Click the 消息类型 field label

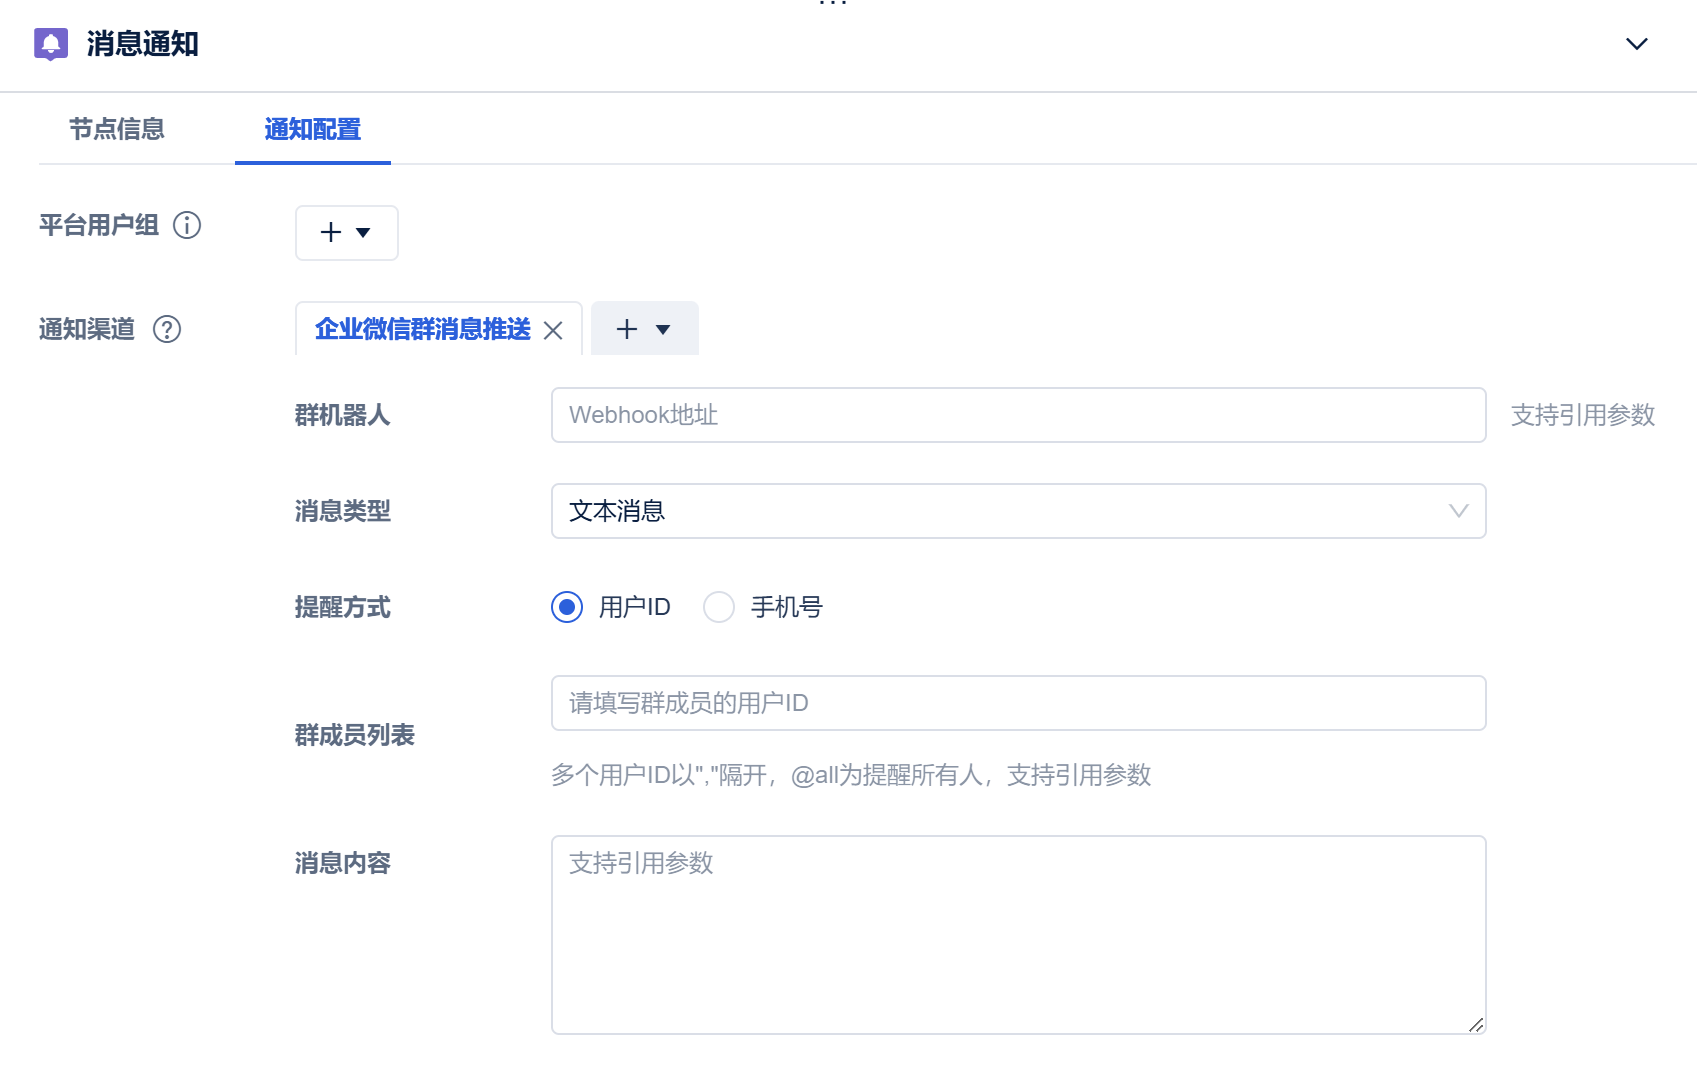point(343,511)
